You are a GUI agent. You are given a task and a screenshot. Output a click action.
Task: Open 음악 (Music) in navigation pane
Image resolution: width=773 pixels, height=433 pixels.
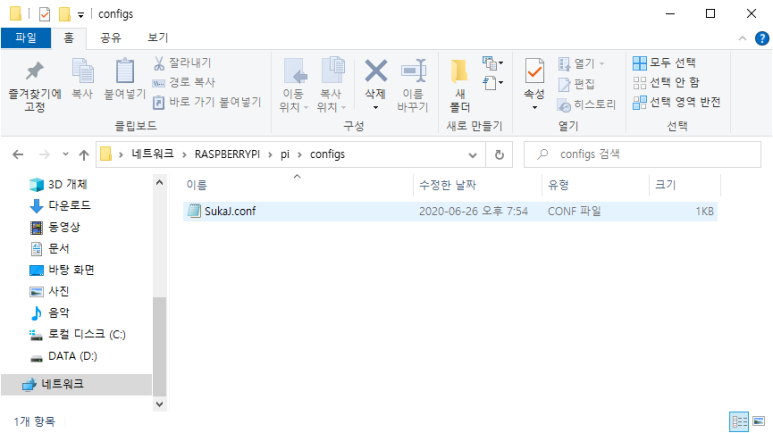[49, 313]
